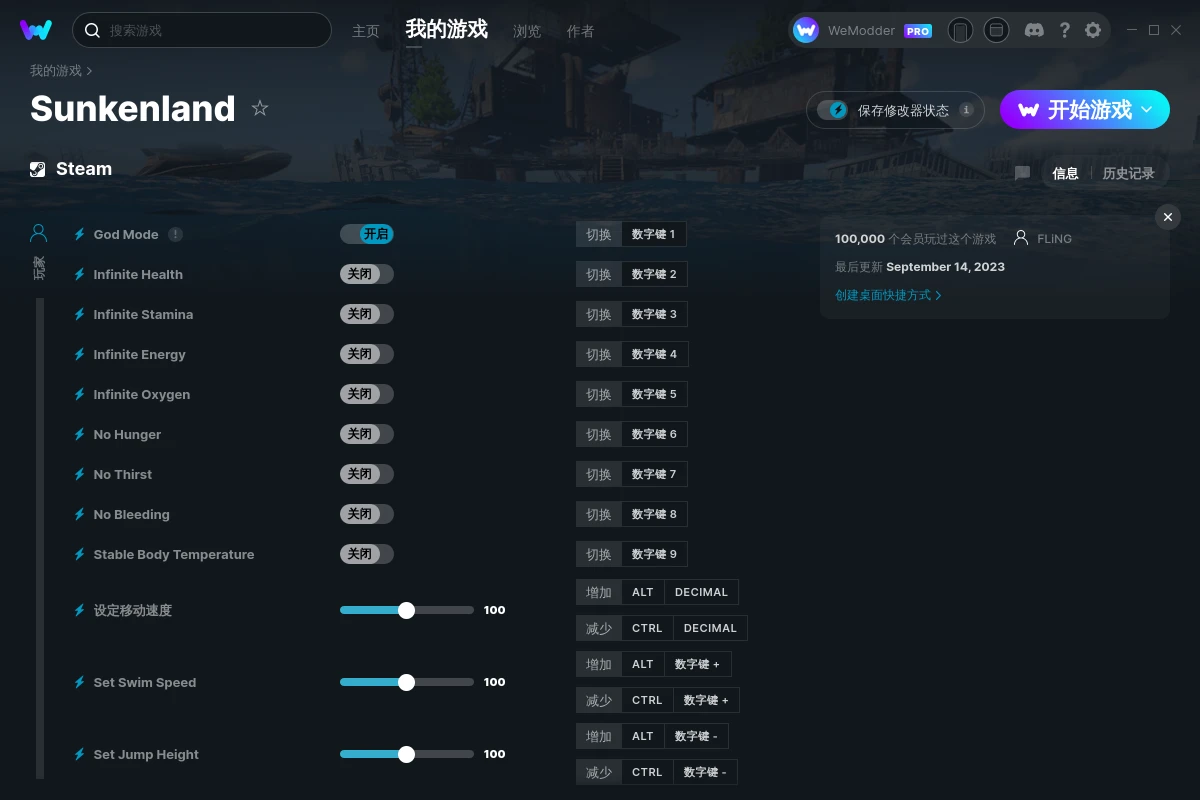This screenshot has height=800, width=1200.
Task: Switch to the History tab
Action: point(1128,173)
